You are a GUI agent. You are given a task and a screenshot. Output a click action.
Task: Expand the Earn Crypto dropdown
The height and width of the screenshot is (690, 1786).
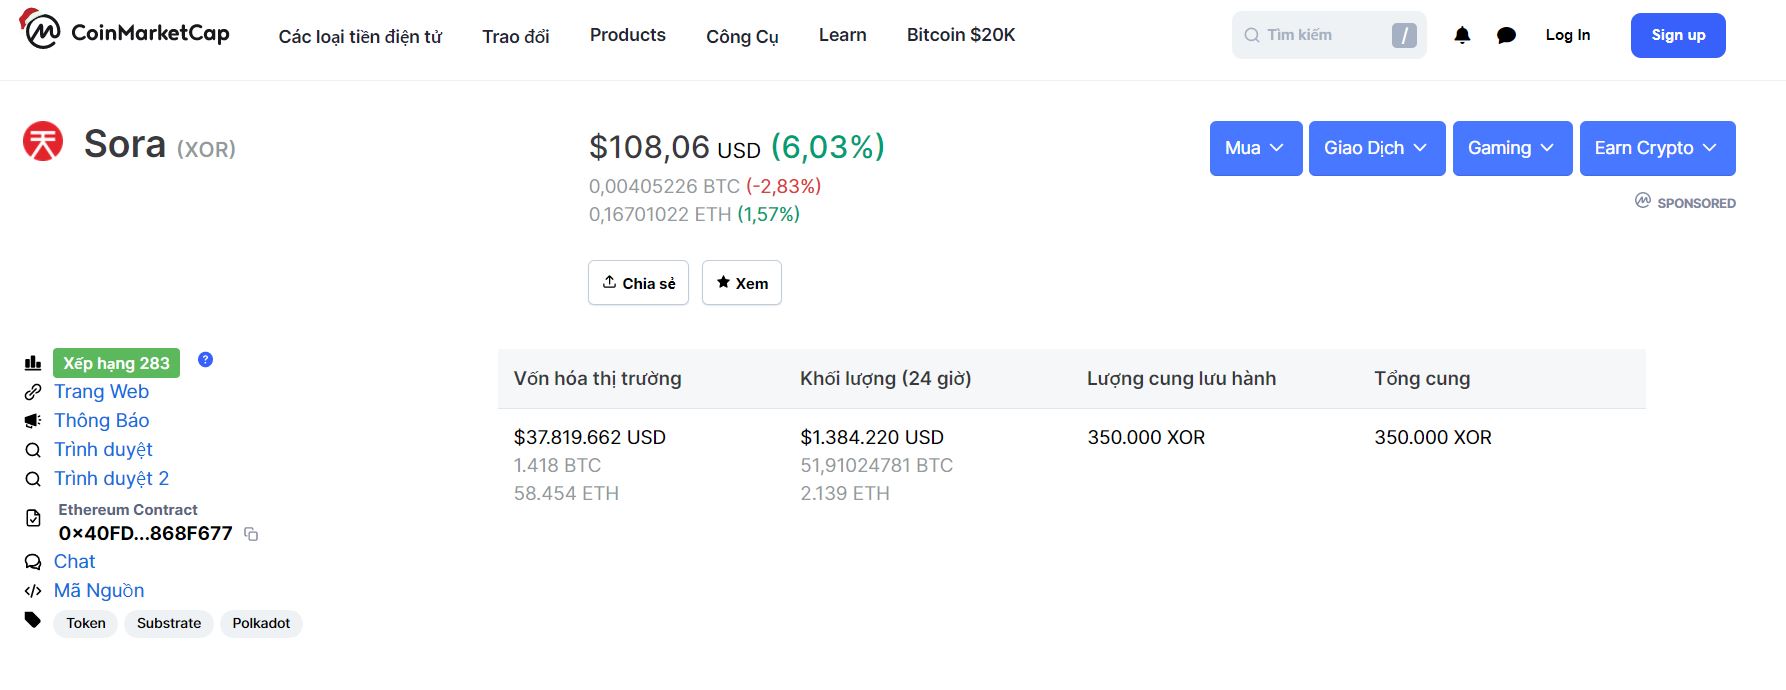coord(1658,148)
